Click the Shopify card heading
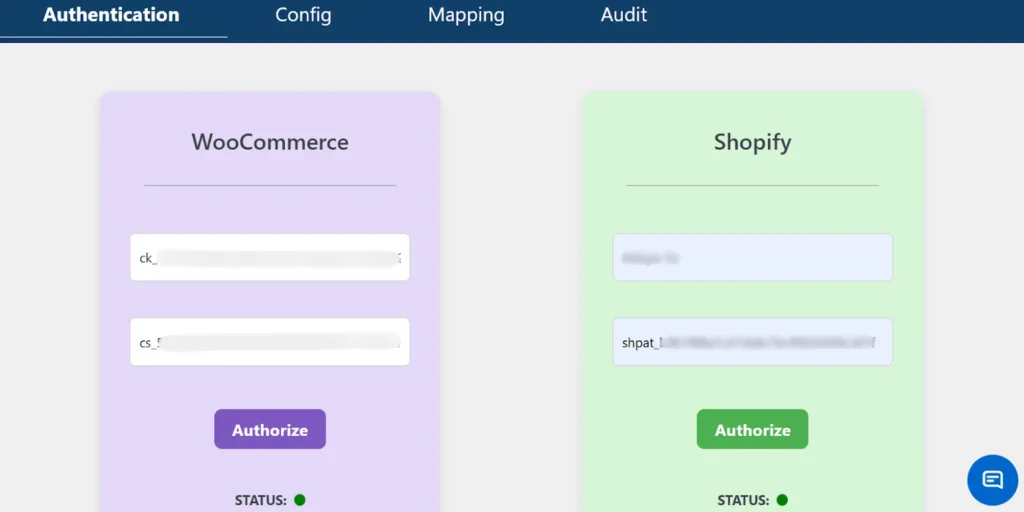 click(x=752, y=142)
